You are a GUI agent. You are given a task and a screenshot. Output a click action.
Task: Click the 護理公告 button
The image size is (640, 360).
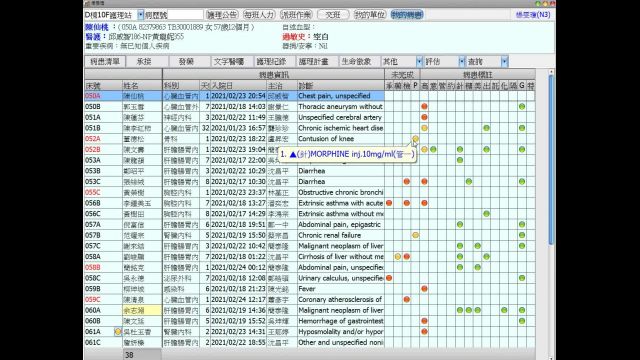point(222,15)
